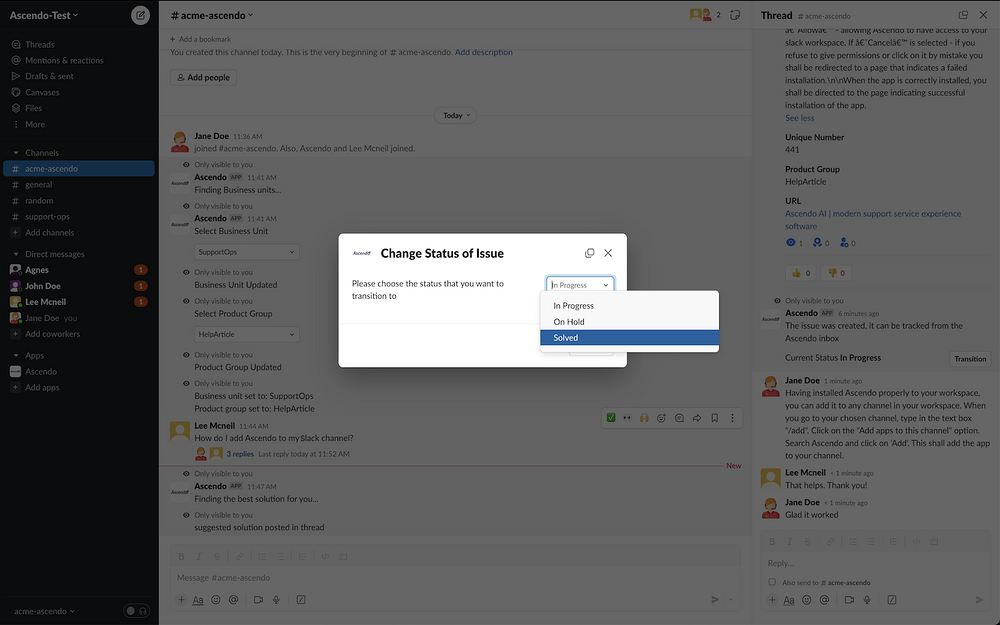Viewport: 1000px width, 625px height.
Task: Click Add channels in sidebar
Action: click(x=49, y=233)
